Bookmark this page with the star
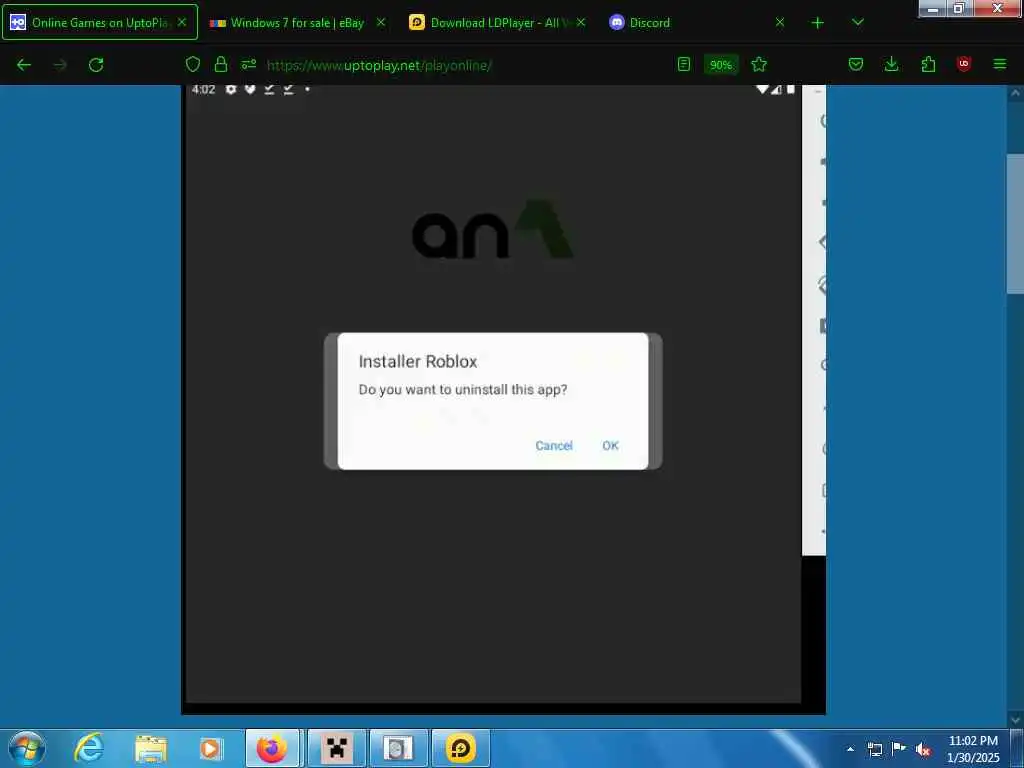Image resolution: width=1024 pixels, height=768 pixels. click(x=759, y=65)
